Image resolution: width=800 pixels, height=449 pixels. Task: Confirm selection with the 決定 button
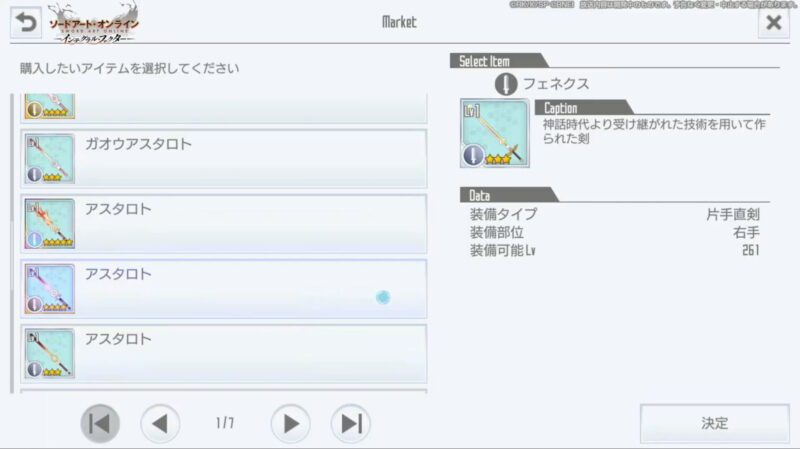(x=714, y=423)
